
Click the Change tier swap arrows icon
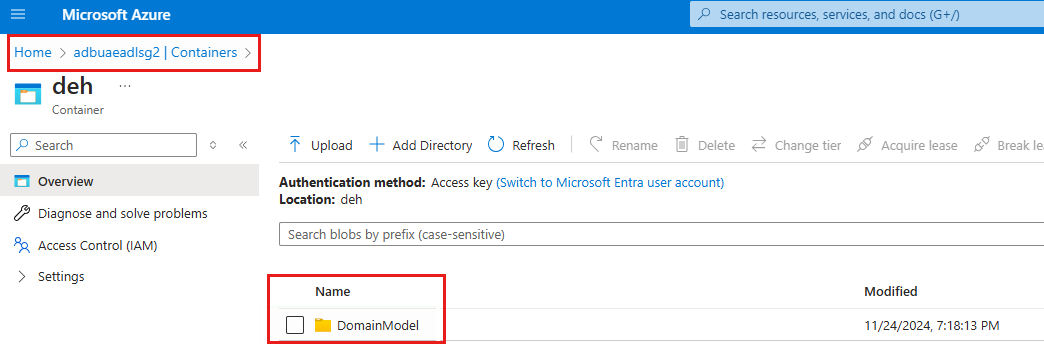point(759,145)
